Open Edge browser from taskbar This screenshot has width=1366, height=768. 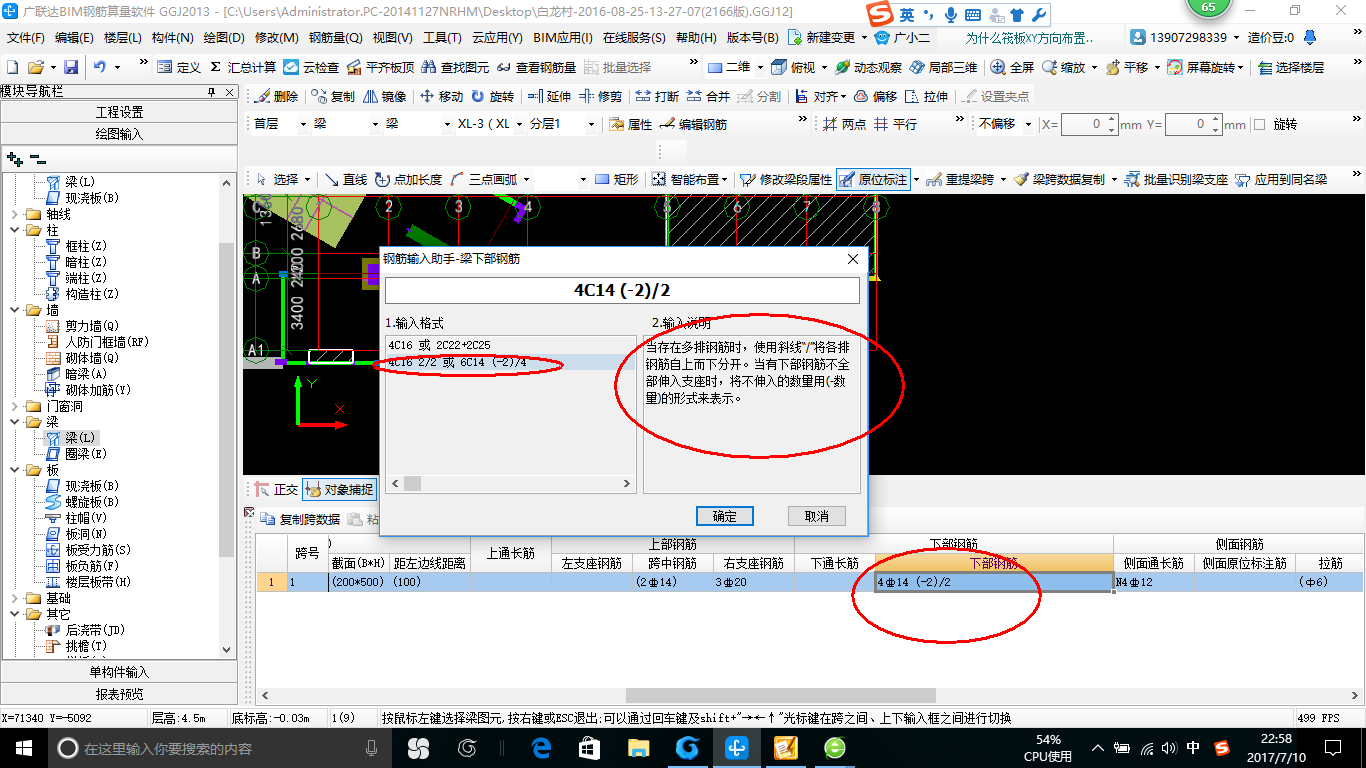coord(541,747)
